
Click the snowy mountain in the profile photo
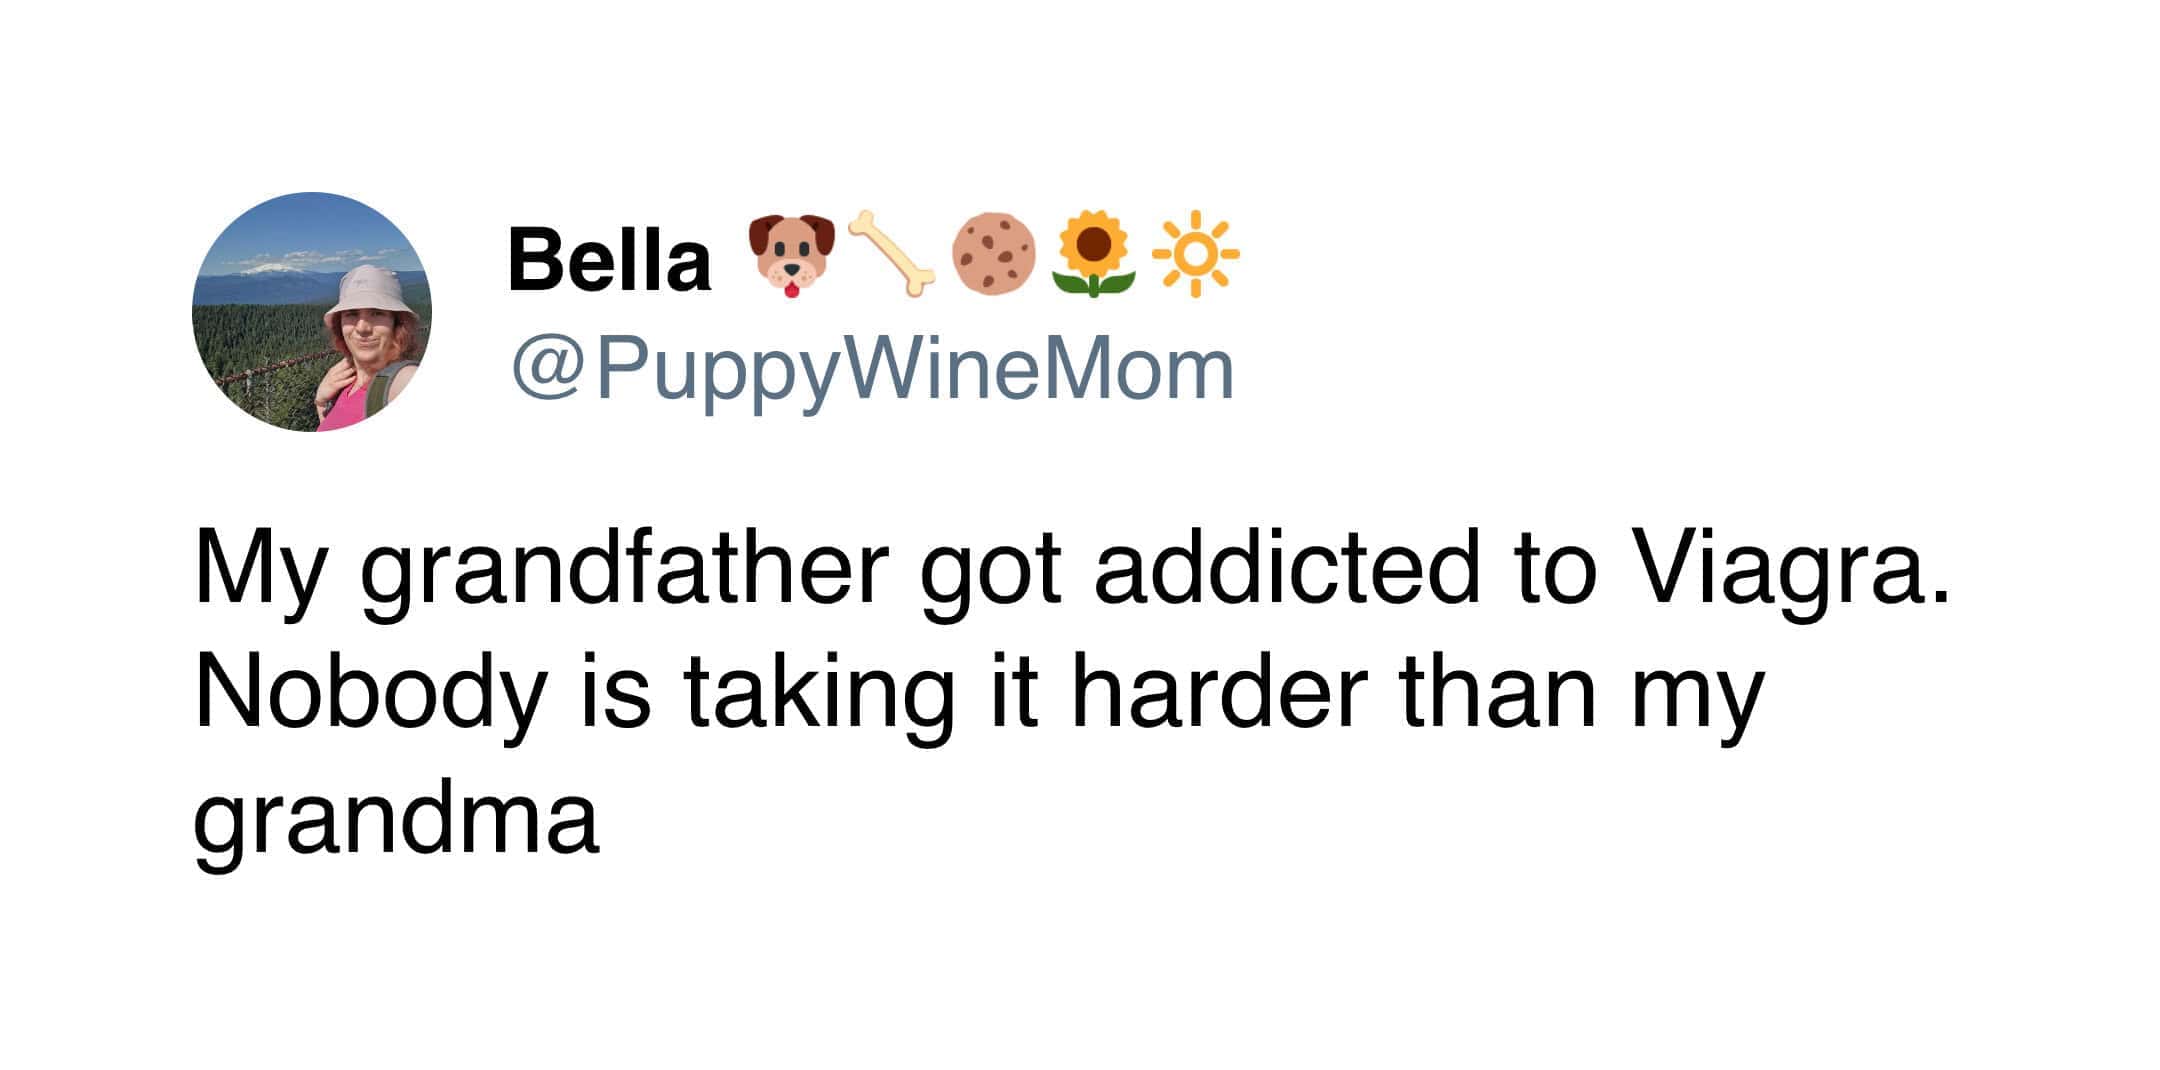(x=274, y=269)
